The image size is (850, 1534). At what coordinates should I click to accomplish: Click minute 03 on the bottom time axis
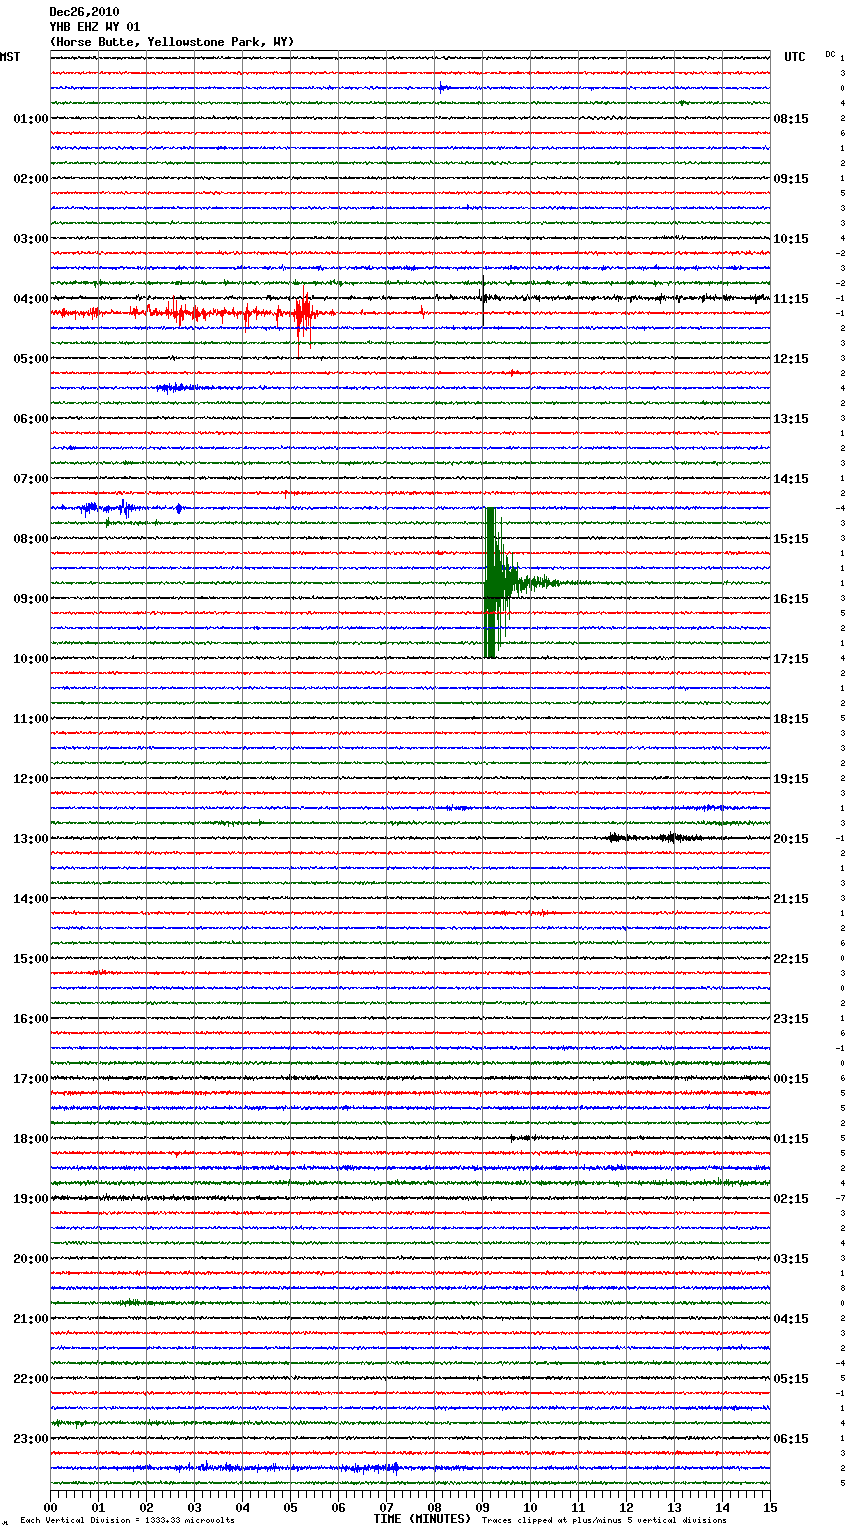[194, 1507]
